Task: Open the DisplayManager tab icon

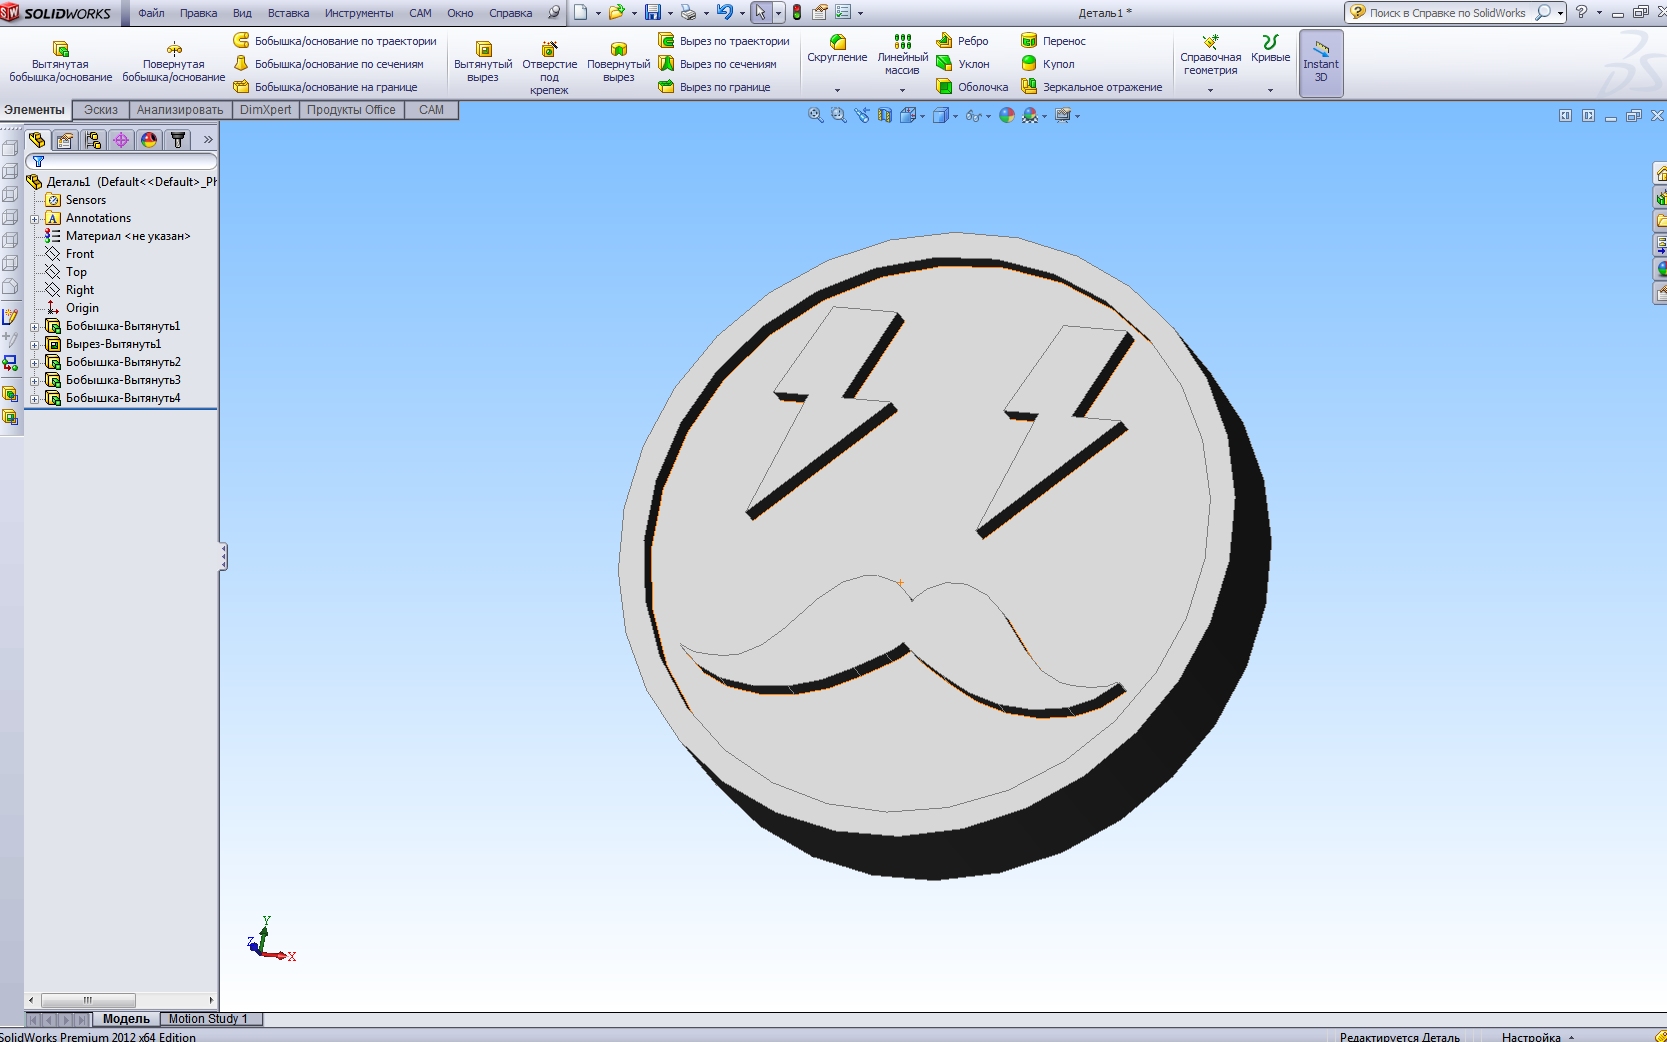Action: click(149, 140)
